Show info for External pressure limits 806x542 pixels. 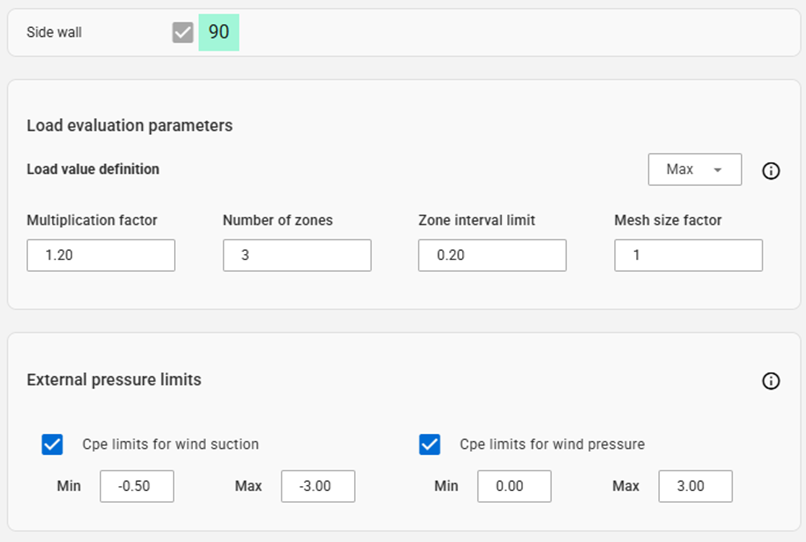pos(771,381)
